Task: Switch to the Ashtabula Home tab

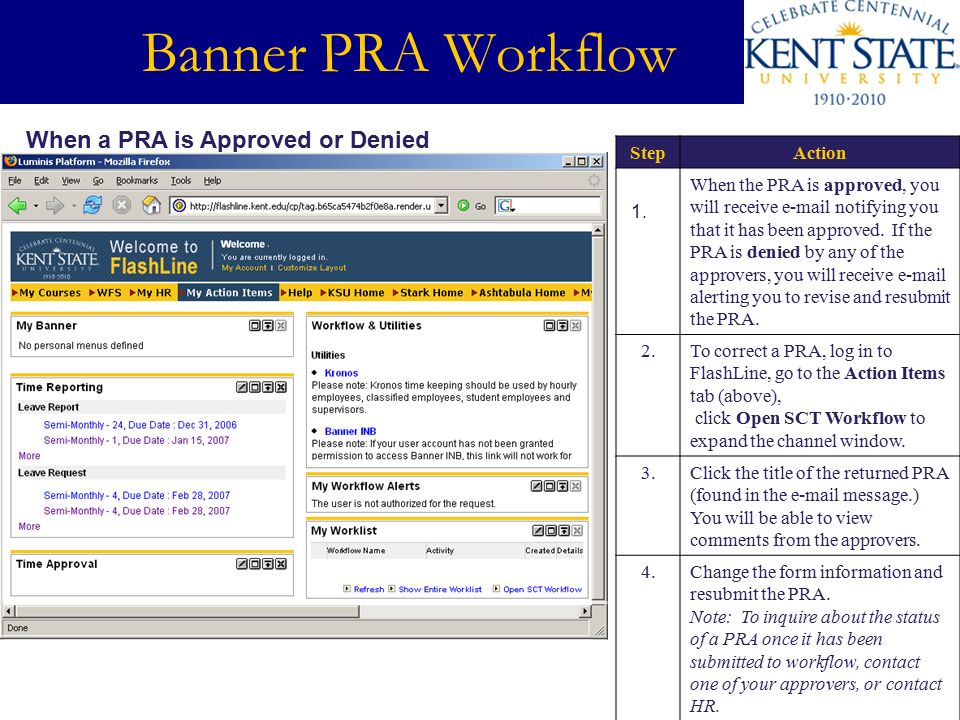Action: [518, 293]
